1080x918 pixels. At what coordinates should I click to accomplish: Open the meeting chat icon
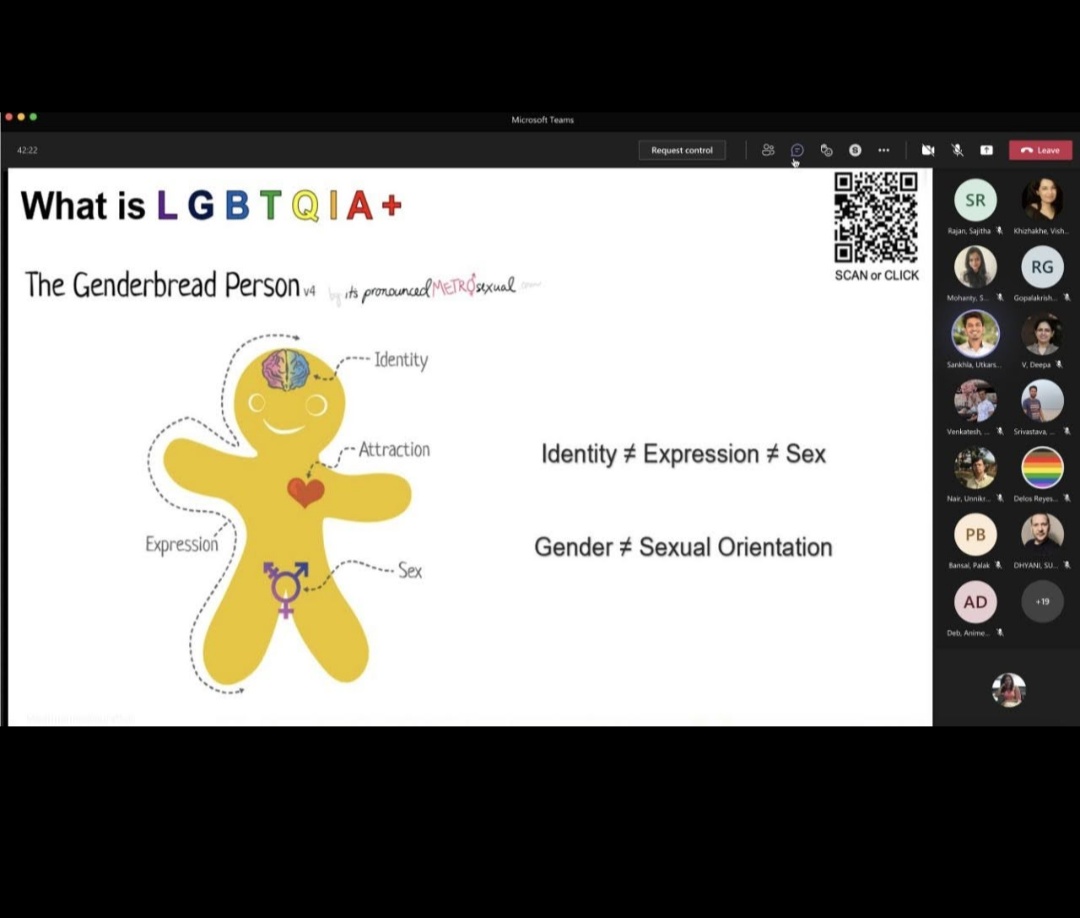[x=797, y=150]
